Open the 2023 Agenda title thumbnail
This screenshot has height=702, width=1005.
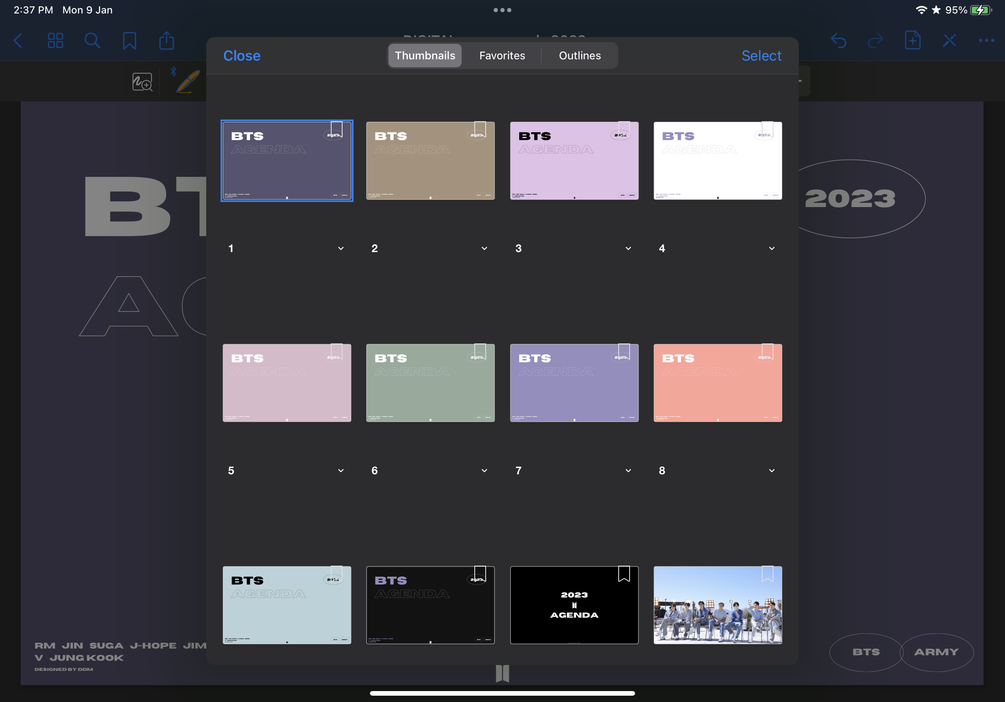(x=574, y=605)
